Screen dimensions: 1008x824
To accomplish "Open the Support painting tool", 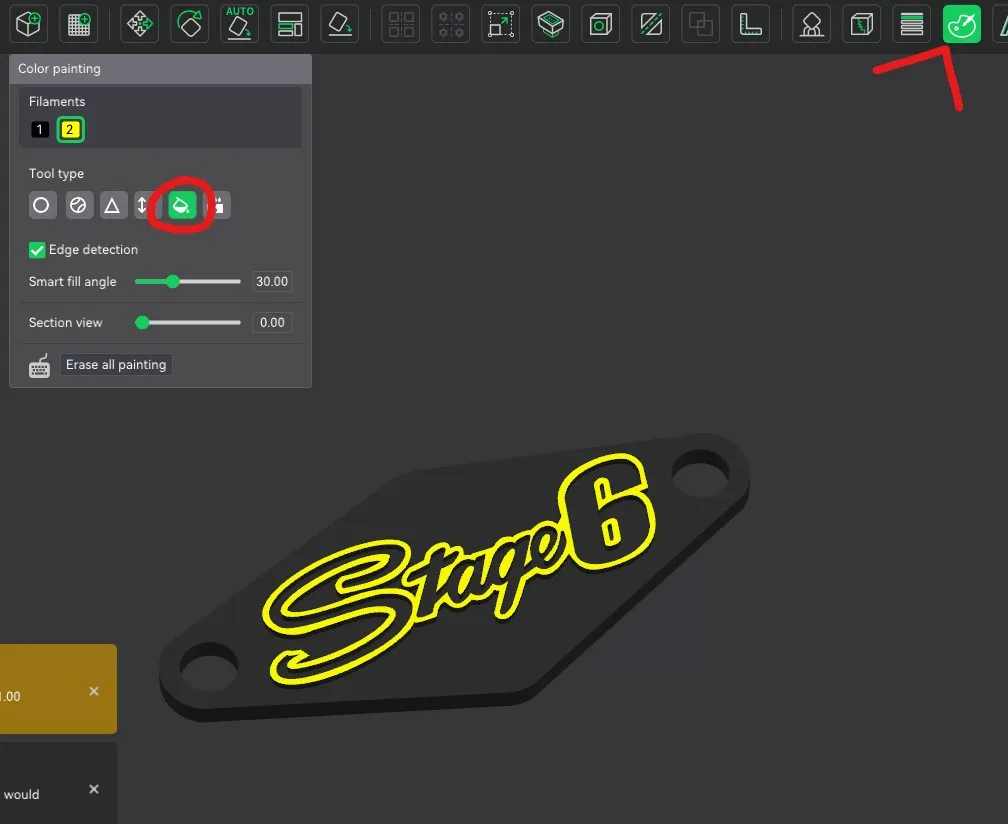I will tap(812, 24).
